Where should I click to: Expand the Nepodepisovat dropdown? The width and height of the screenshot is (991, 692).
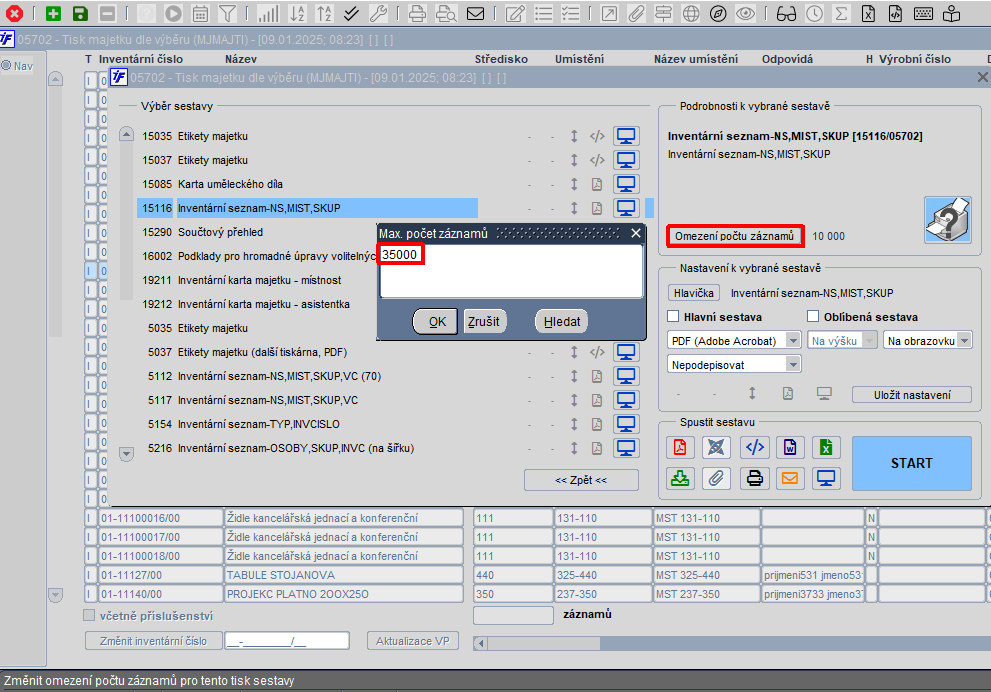click(x=734, y=365)
